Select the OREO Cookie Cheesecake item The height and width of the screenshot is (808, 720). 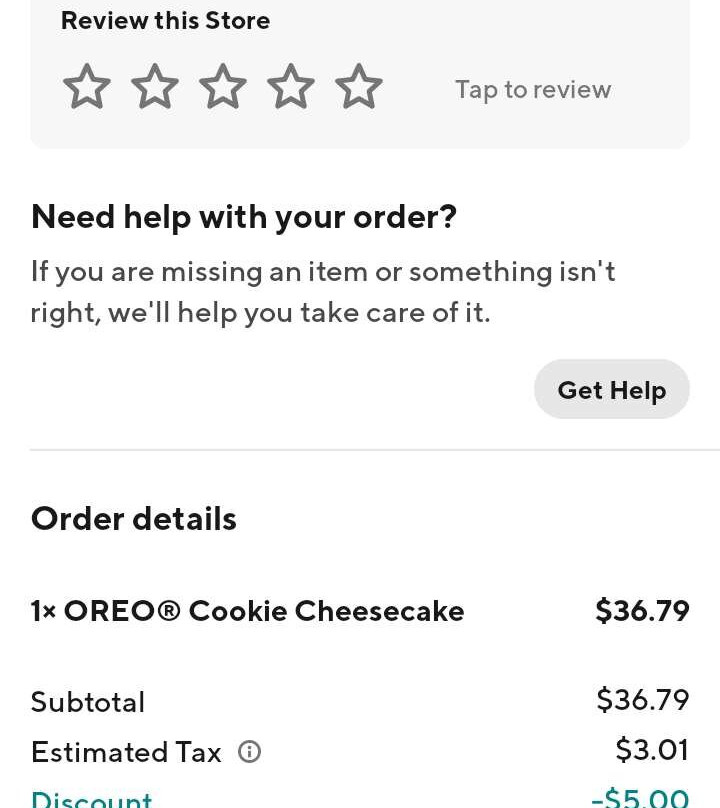[x=247, y=611]
